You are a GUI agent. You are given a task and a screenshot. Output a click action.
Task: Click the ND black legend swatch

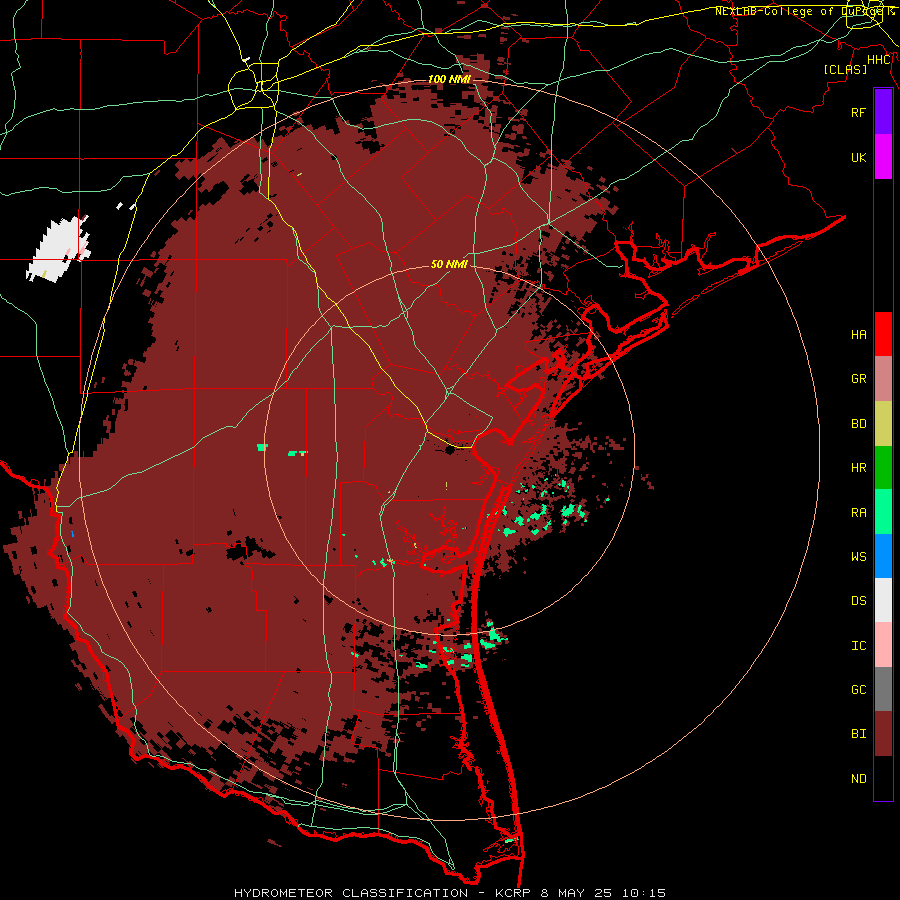click(883, 778)
